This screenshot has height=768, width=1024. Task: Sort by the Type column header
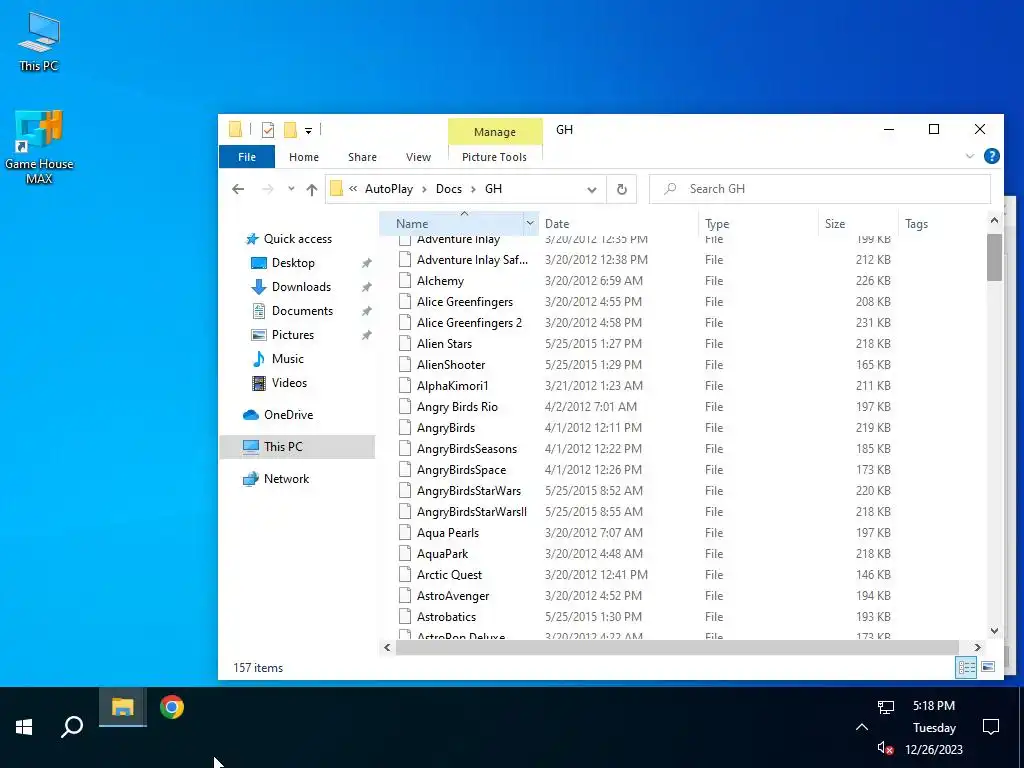pyautogui.click(x=758, y=223)
